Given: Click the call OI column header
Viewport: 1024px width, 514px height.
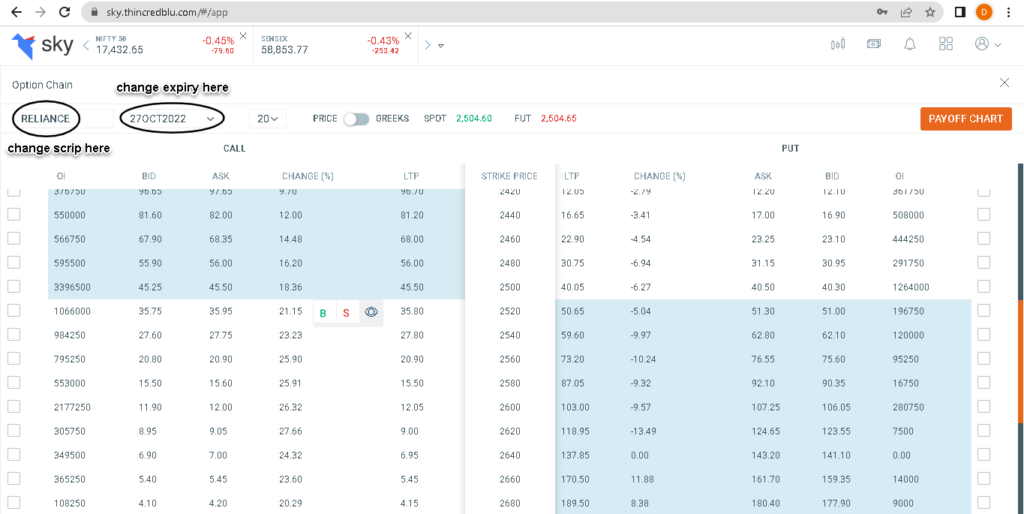Looking at the screenshot, I should coord(62,176).
